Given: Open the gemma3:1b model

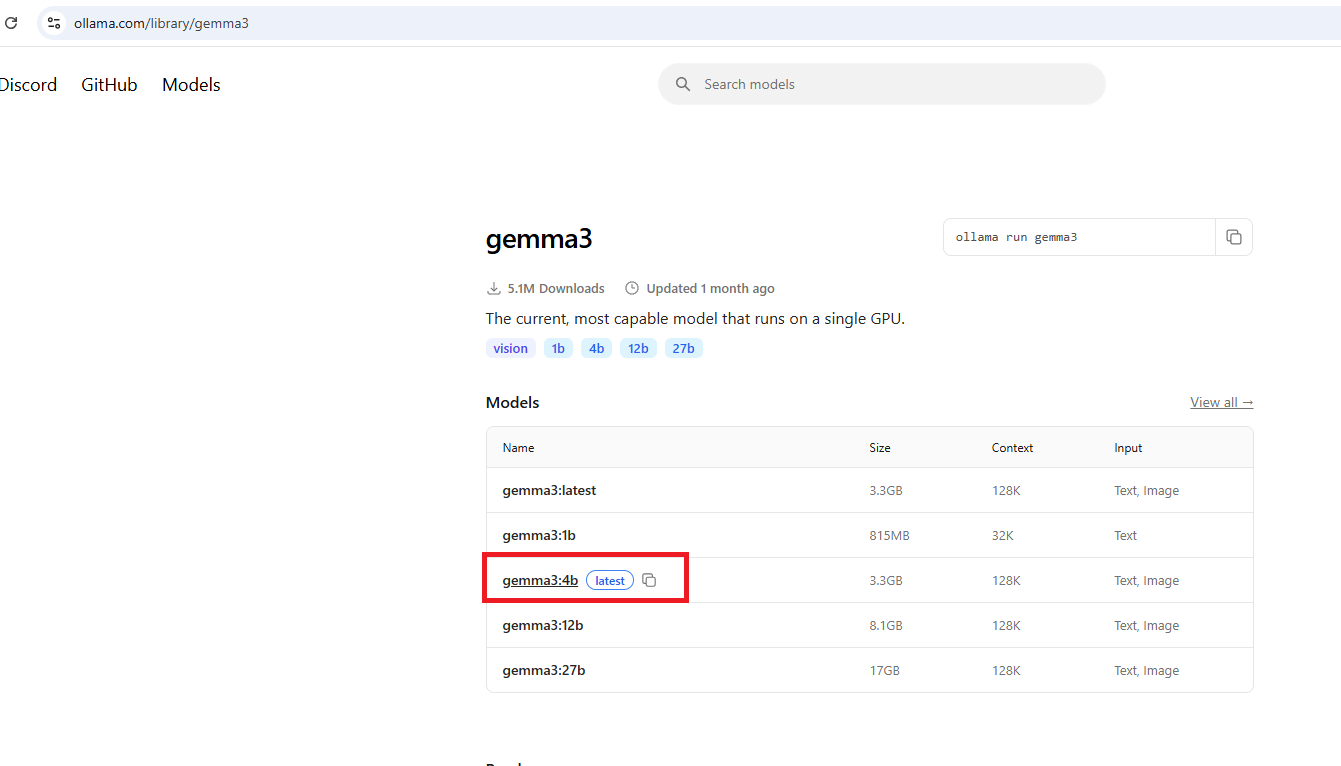Looking at the screenshot, I should click(x=539, y=535).
